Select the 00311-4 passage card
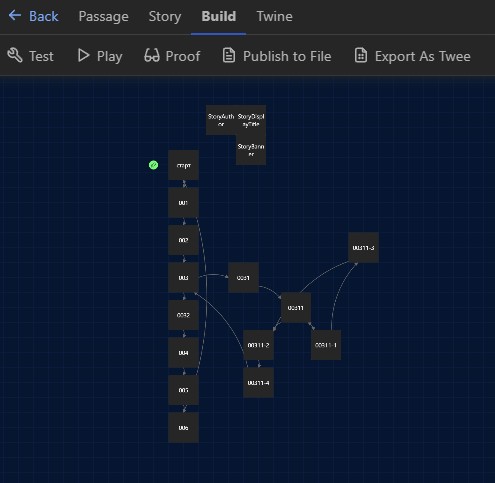Image resolution: width=495 pixels, height=483 pixels. 258,383
